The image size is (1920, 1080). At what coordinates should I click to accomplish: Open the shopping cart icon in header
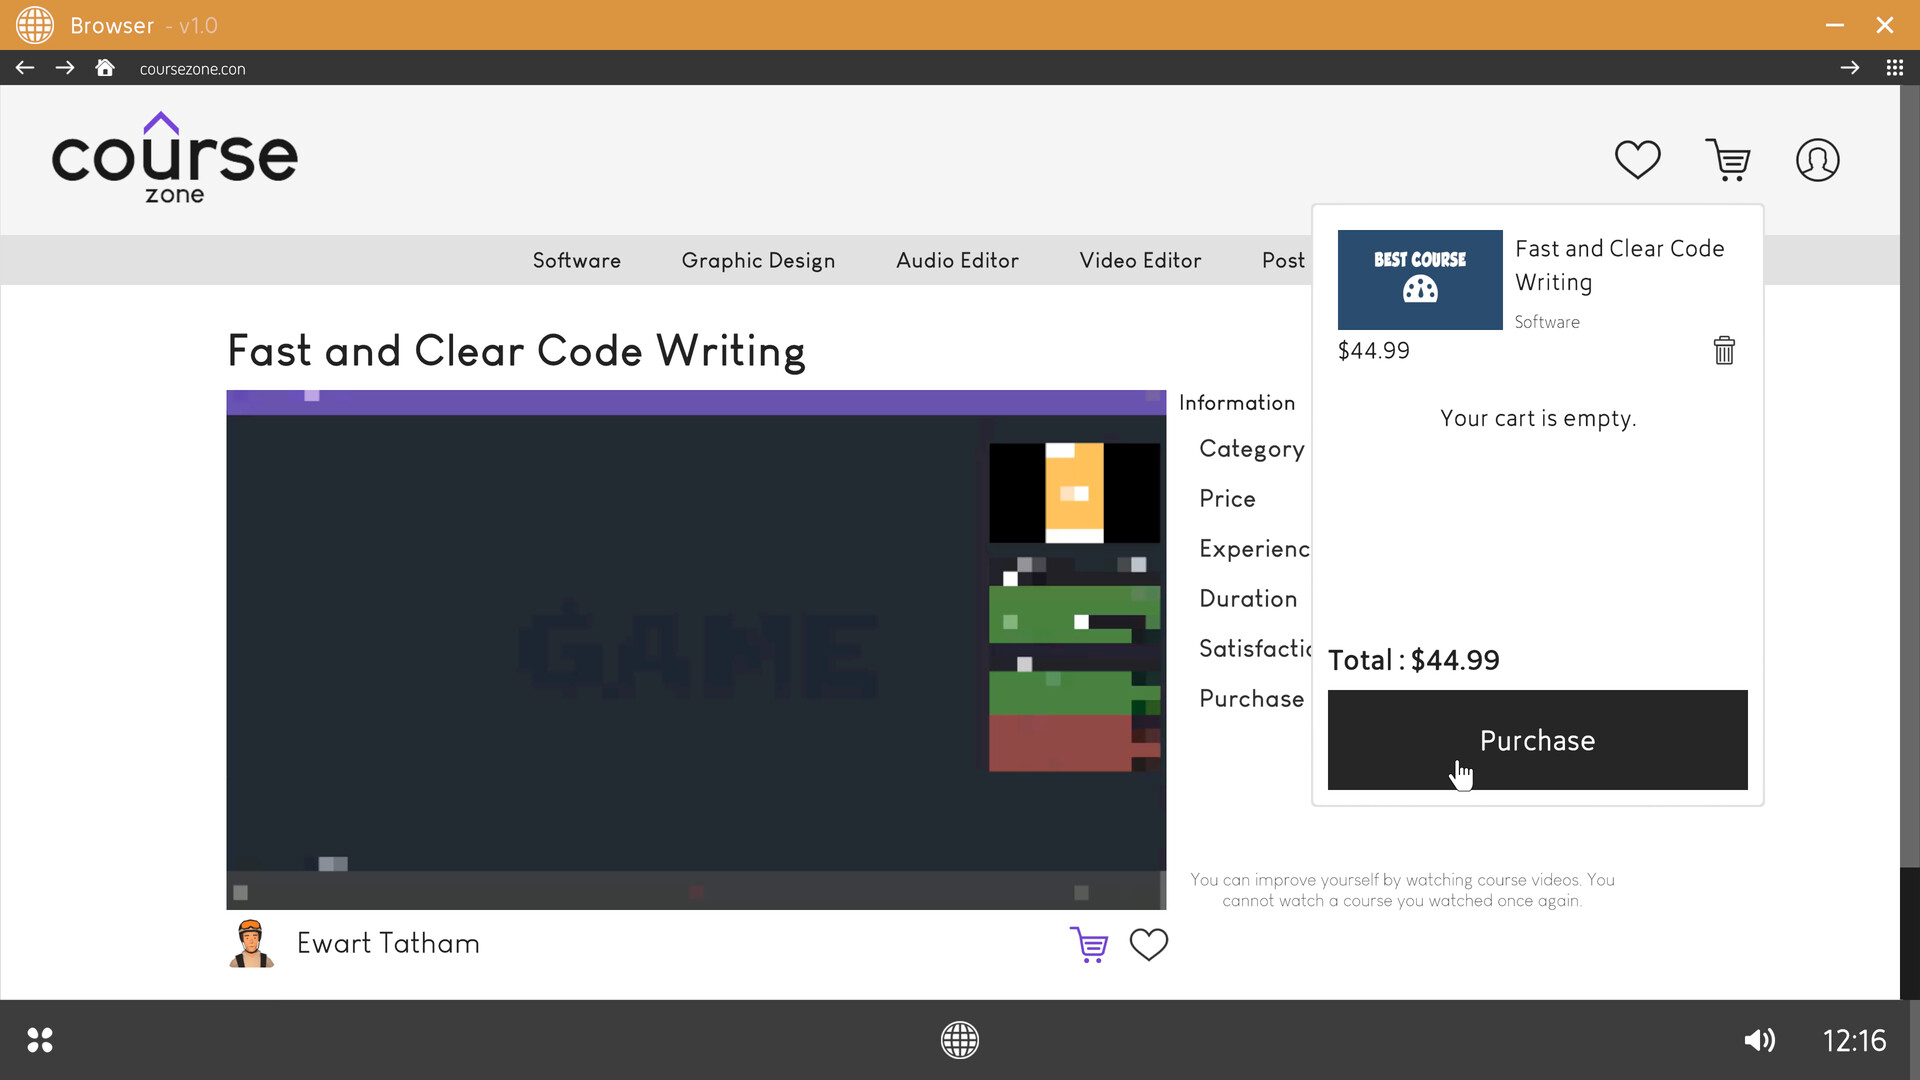tap(1730, 159)
